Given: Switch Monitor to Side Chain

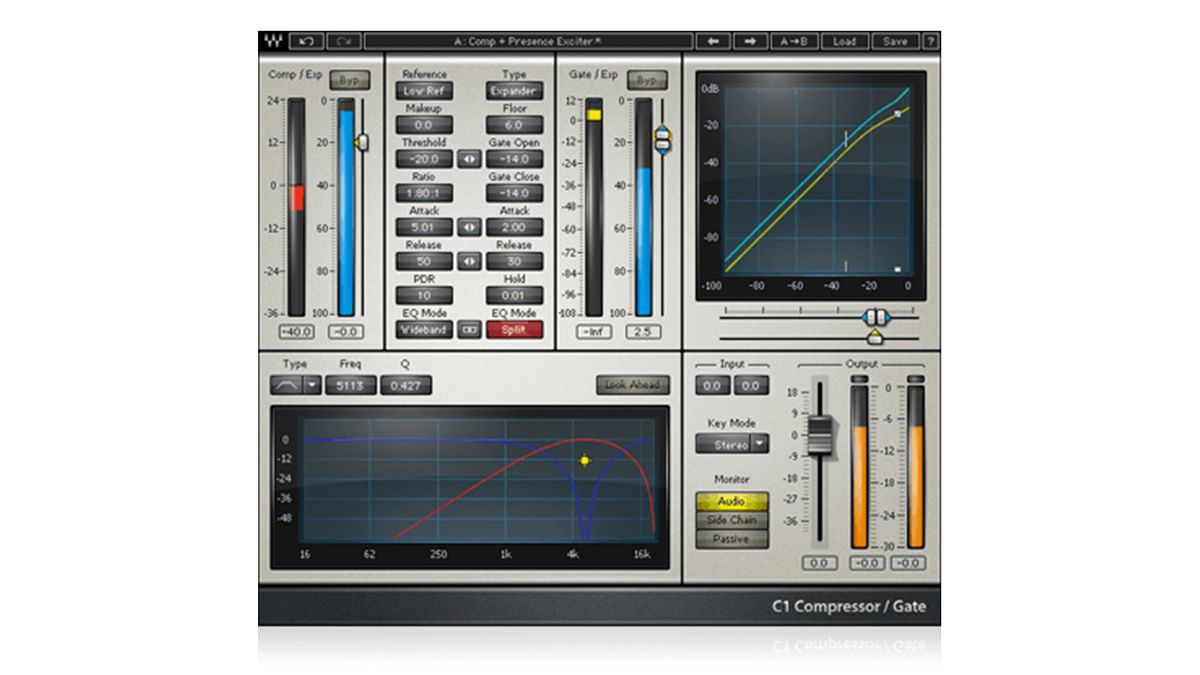Looking at the screenshot, I should 731,519.
